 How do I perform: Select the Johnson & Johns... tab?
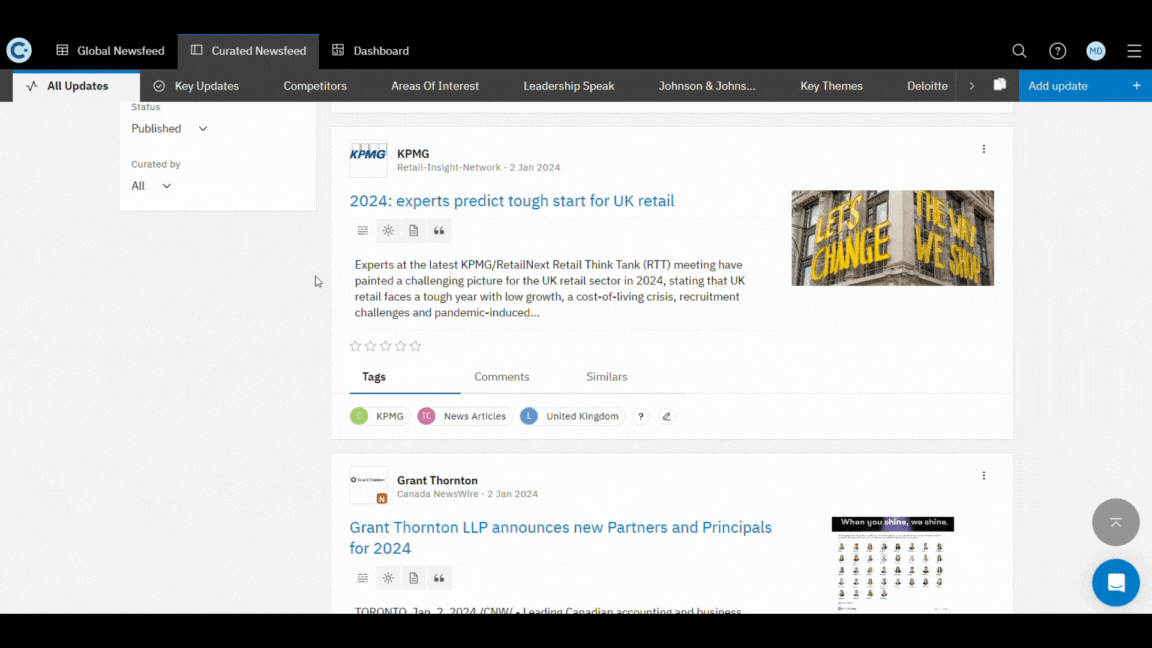coord(707,86)
